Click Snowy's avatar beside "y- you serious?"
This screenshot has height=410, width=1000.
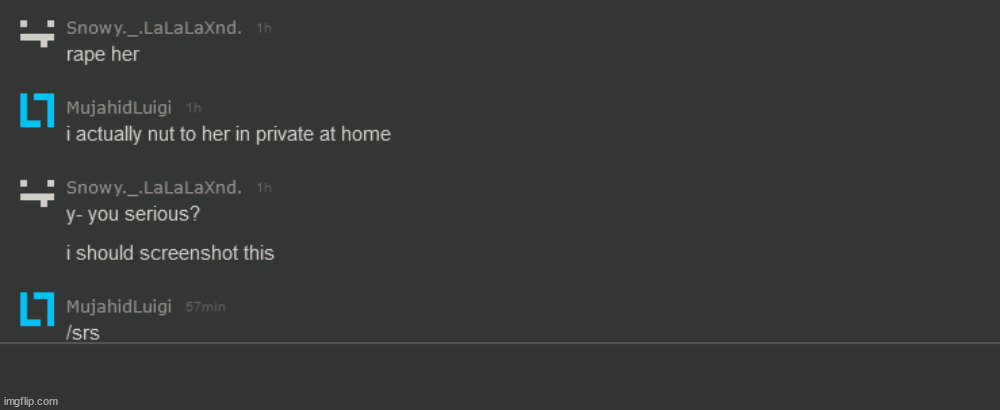point(36,192)
